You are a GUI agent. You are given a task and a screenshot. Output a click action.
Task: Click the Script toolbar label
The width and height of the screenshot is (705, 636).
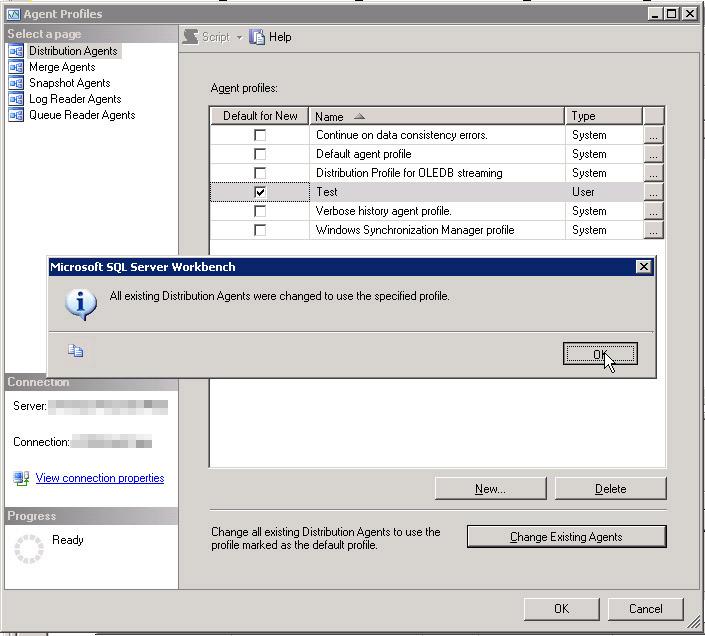point(216,37)
